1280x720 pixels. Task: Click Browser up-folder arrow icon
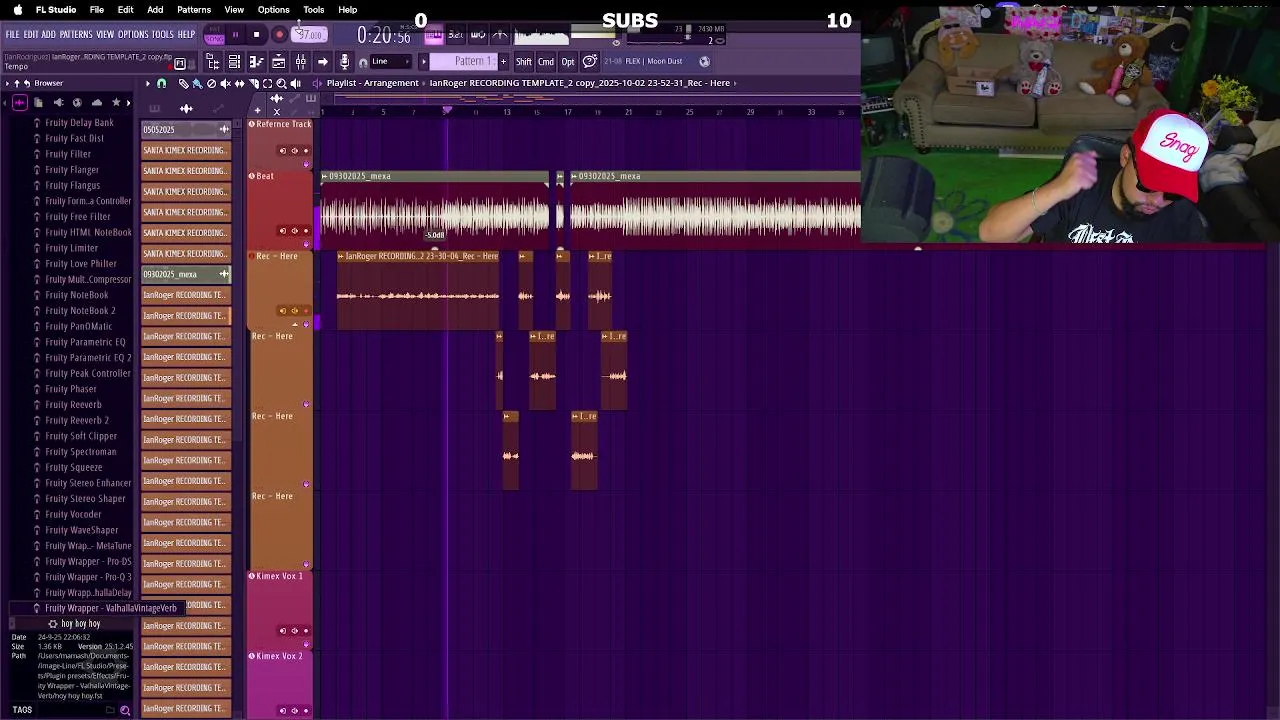[16, 84]
